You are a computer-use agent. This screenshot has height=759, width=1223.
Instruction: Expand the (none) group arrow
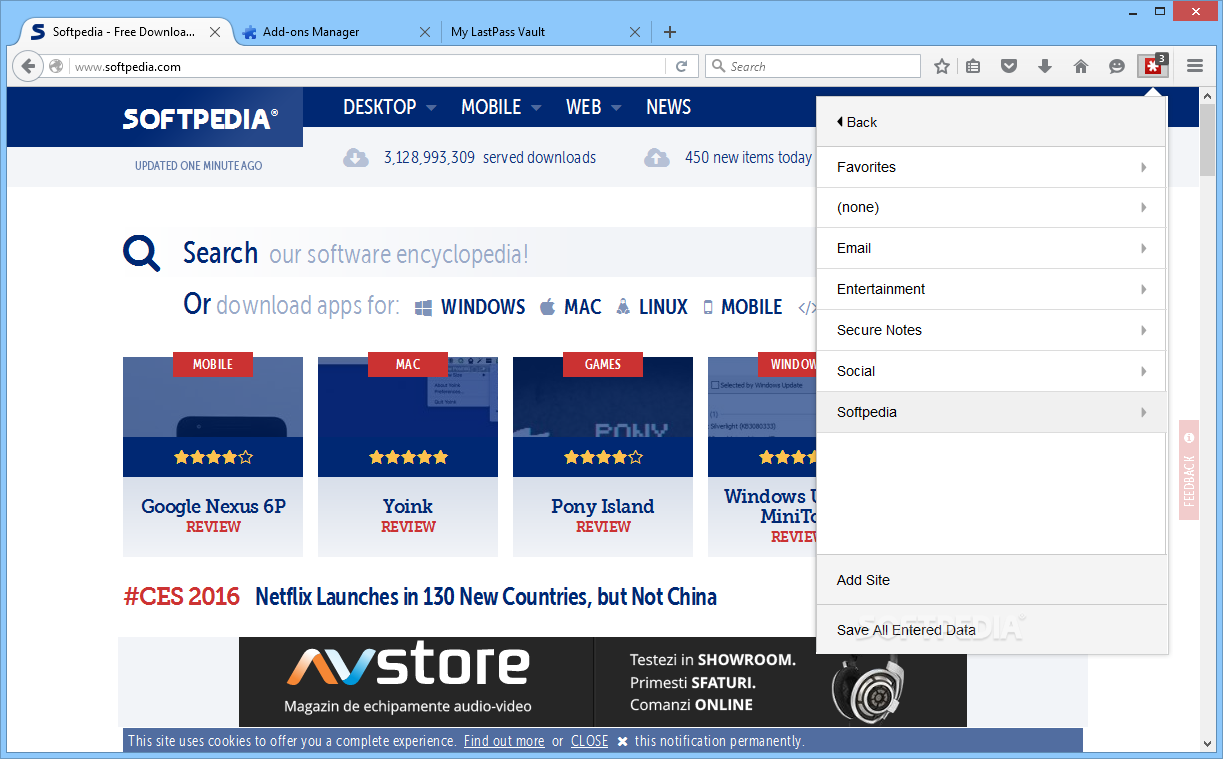coord(1144,208)
